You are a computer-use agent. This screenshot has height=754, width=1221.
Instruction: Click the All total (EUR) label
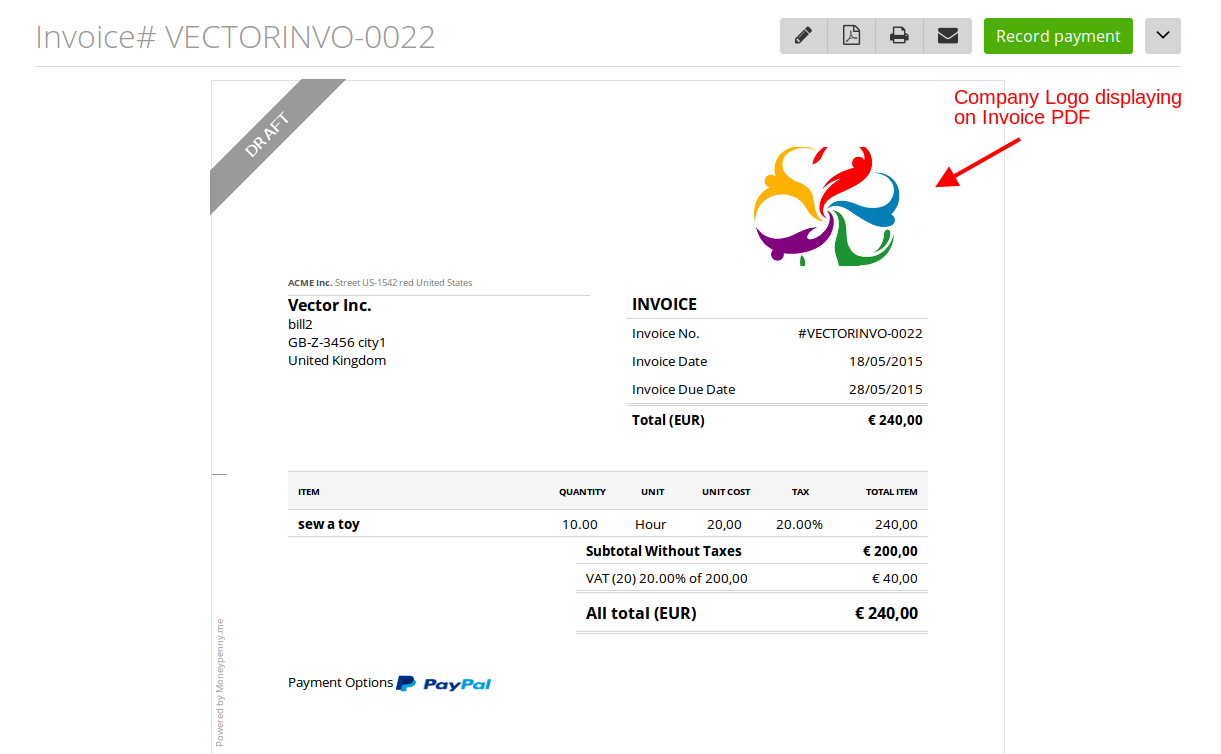641,613
